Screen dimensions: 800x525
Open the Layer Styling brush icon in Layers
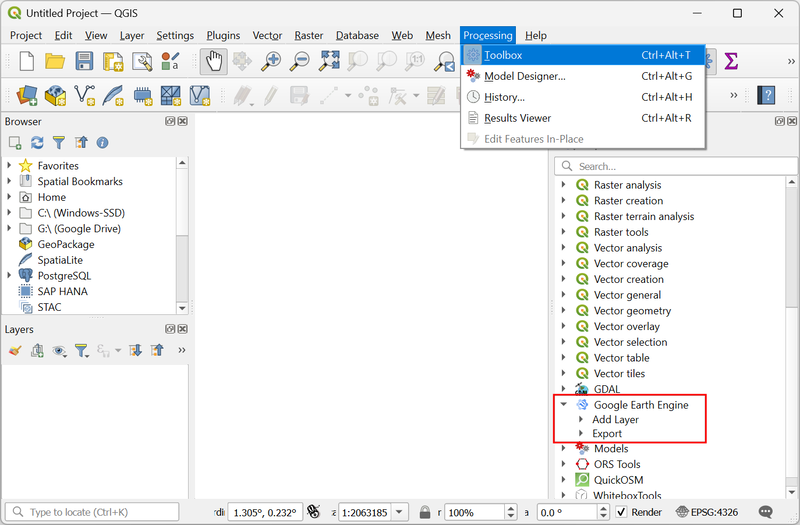(15, 351)
